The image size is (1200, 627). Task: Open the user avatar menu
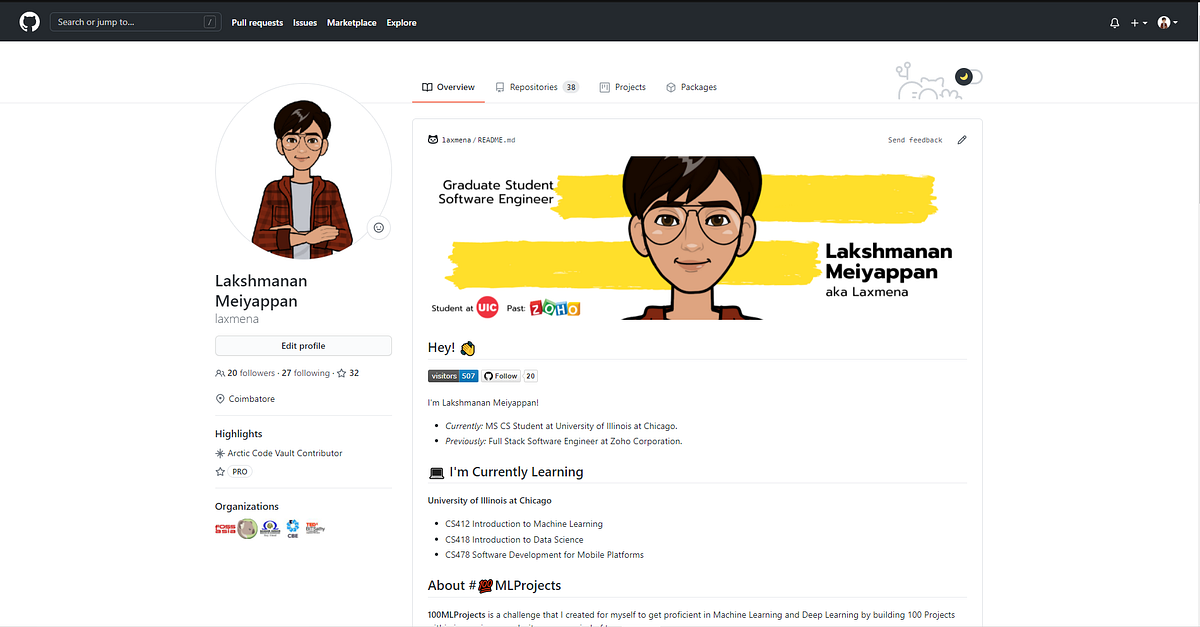[1167, 22]
